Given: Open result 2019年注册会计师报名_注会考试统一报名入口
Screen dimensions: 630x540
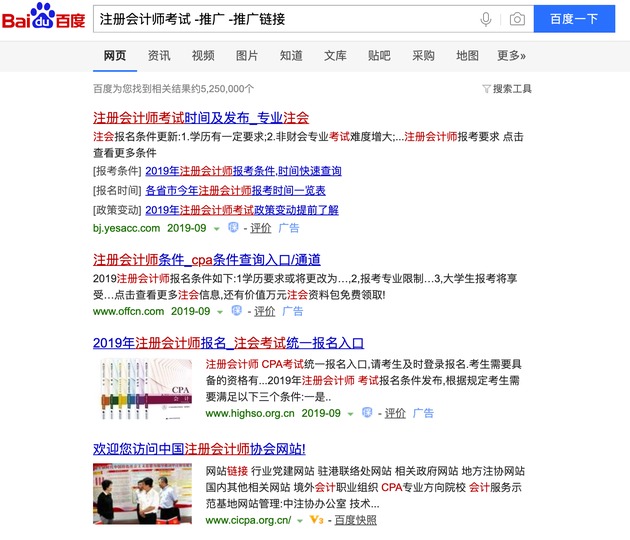Looking at the screenshot, I should [228, 343].
